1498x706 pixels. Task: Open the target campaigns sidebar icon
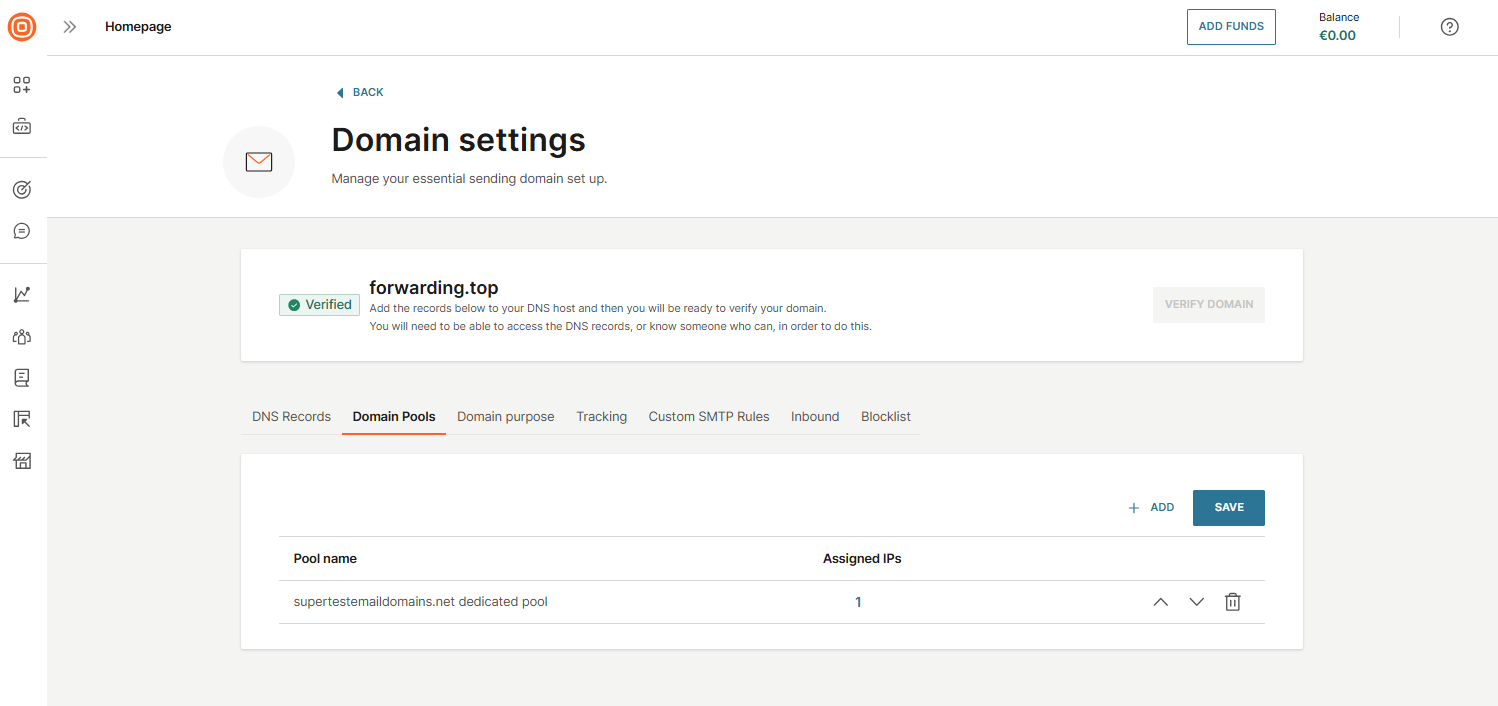pyautogui.click(x=22, y=189)
